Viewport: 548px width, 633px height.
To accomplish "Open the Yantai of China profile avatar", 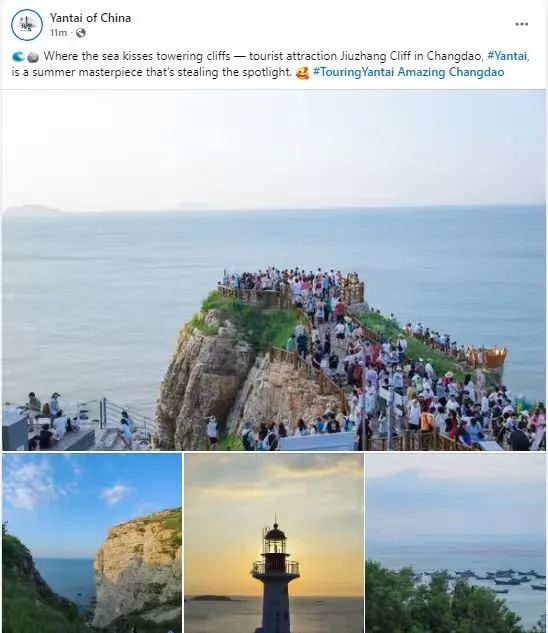I will pos(27,25).
